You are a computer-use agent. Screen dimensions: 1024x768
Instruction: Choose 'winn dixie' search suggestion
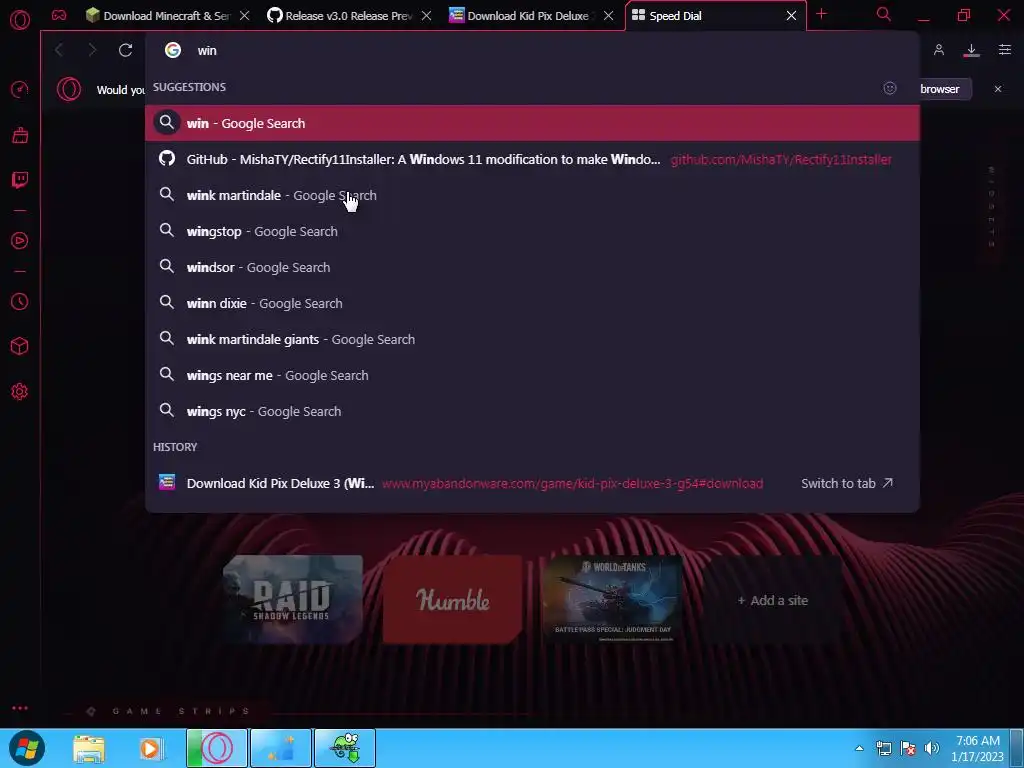pyautogui.click(x=532, y=303)
